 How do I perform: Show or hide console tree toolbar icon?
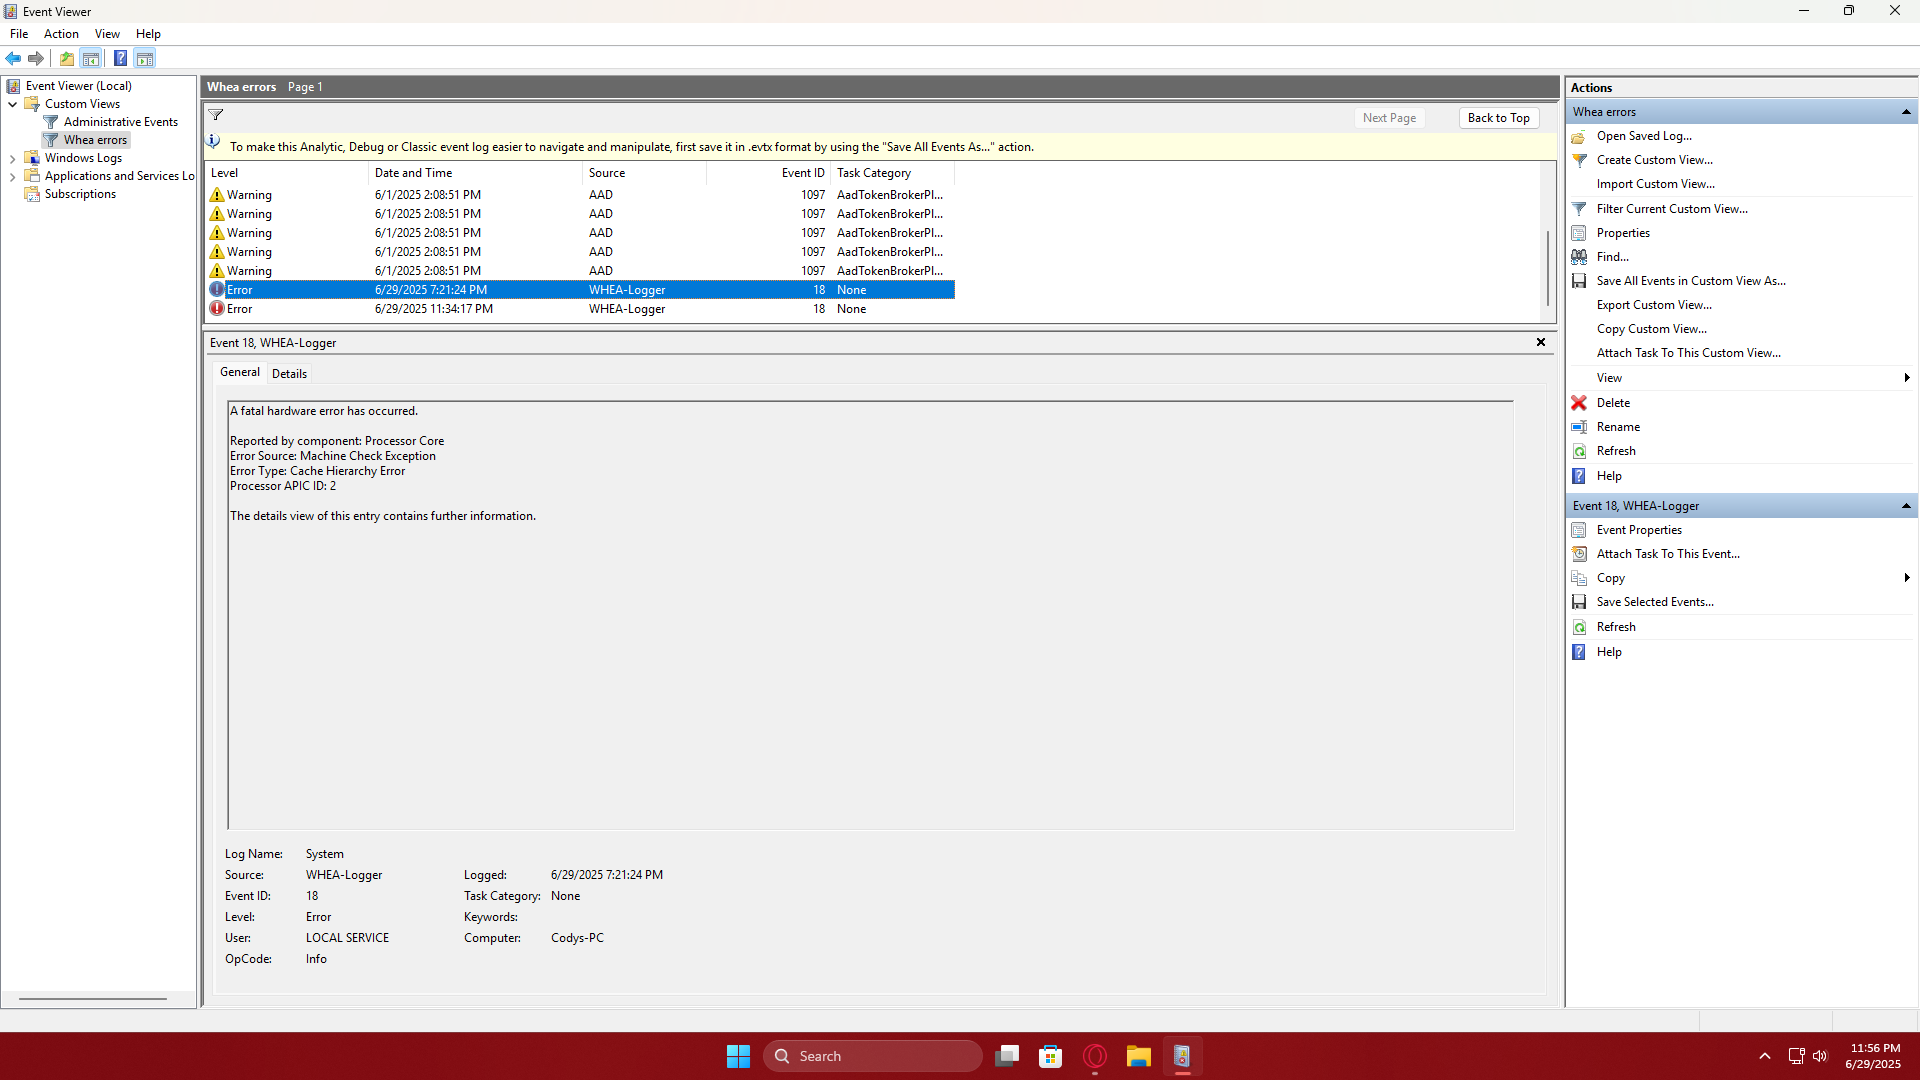91,58
